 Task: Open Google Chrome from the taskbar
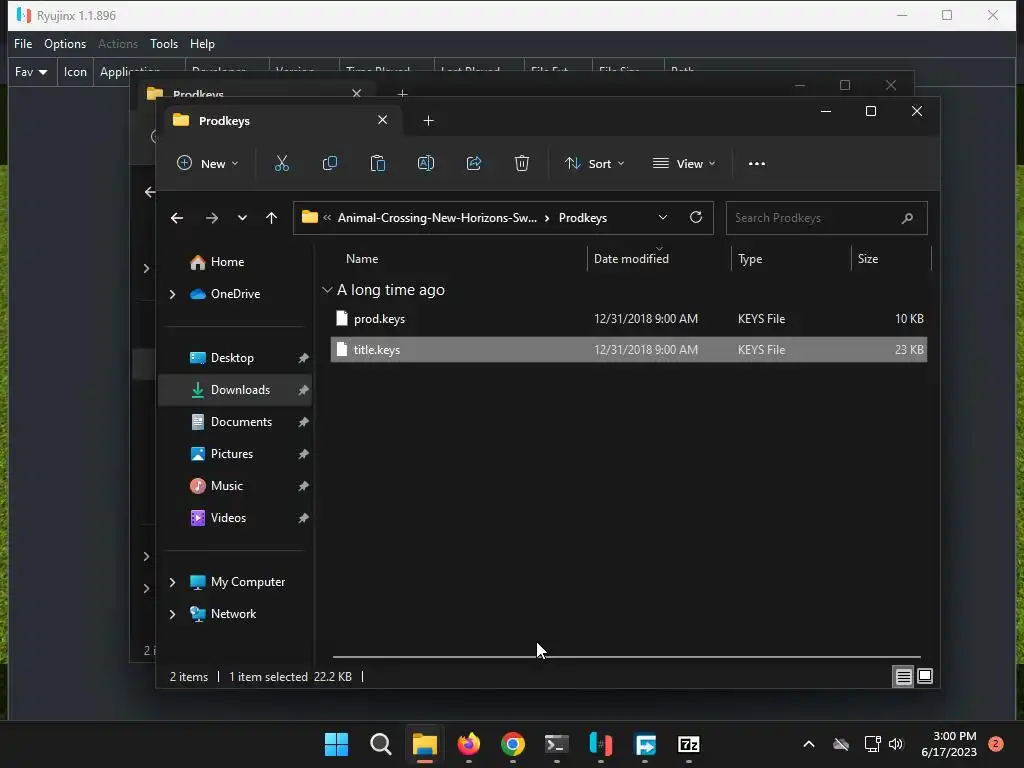coord(513,744)
